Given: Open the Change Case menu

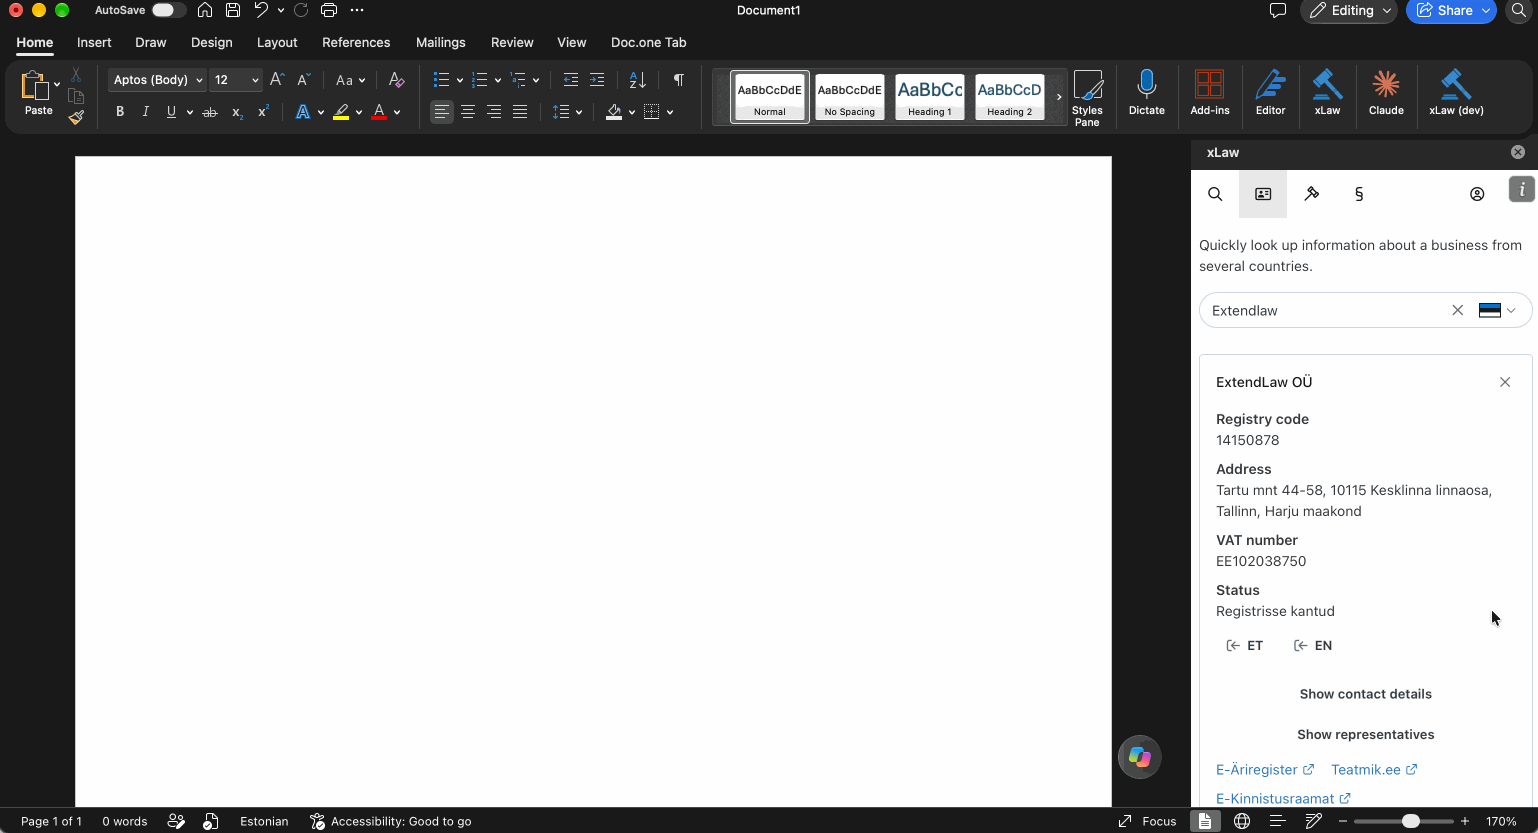Looking at the screenshot, I should [350, 80].
